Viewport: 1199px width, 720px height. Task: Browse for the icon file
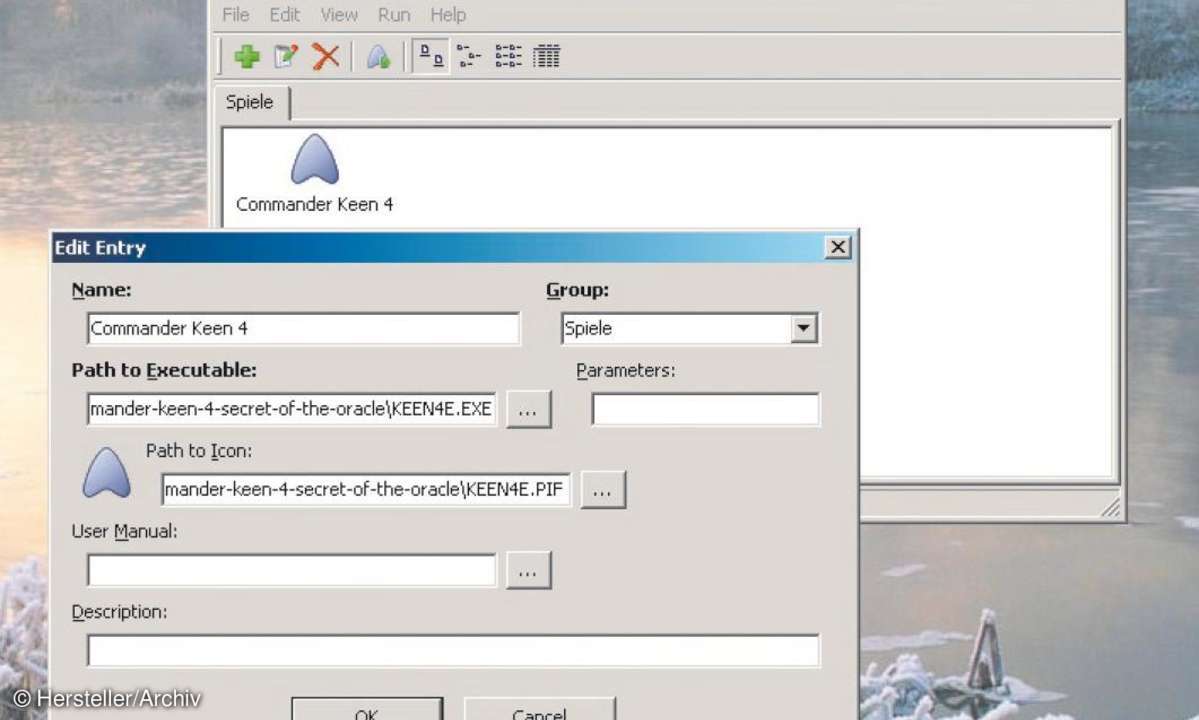[603, 490]
